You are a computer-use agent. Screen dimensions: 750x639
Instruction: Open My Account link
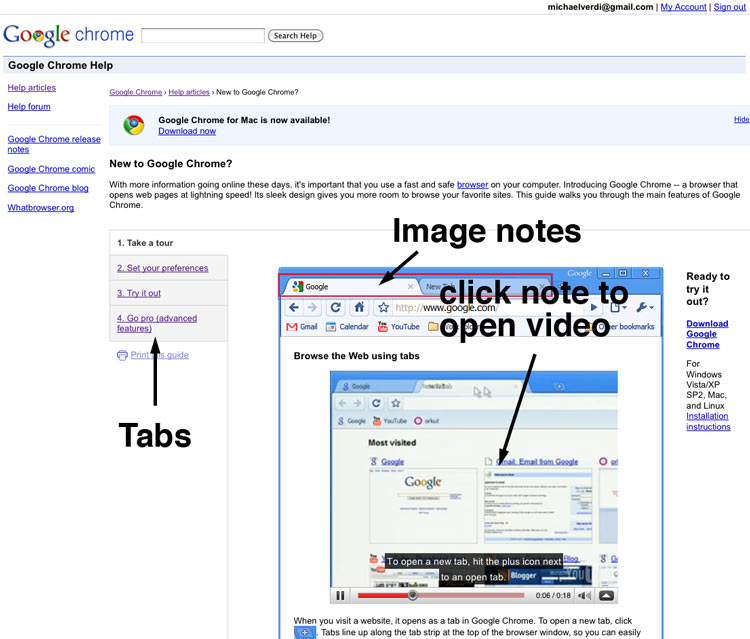[683, 7]
